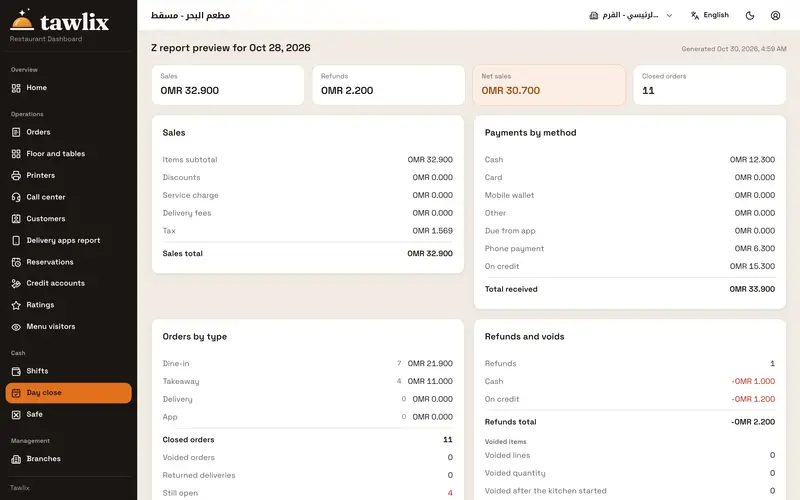
Task: Click the Delivery apps report phone icon
Action: [x=16, y=240]
